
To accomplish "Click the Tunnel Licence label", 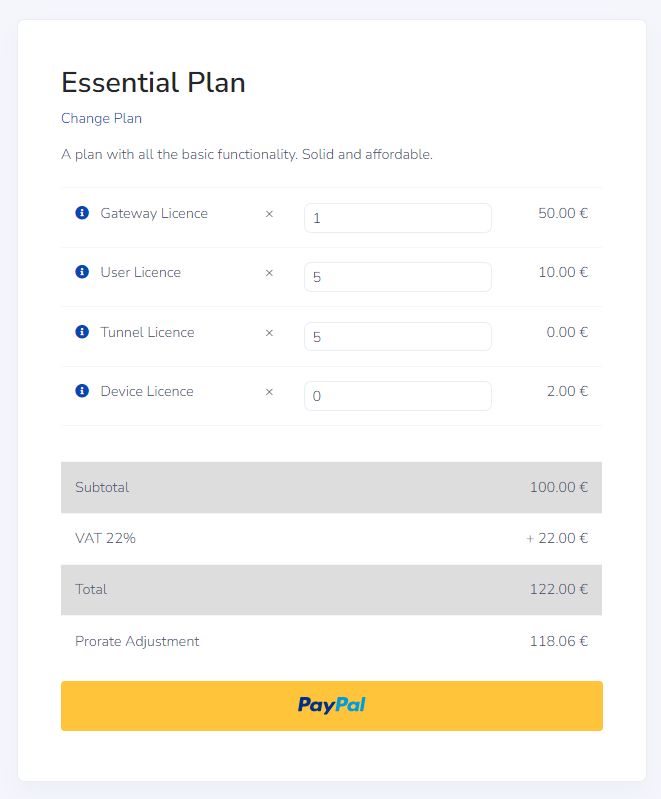I will pos(147,332).
